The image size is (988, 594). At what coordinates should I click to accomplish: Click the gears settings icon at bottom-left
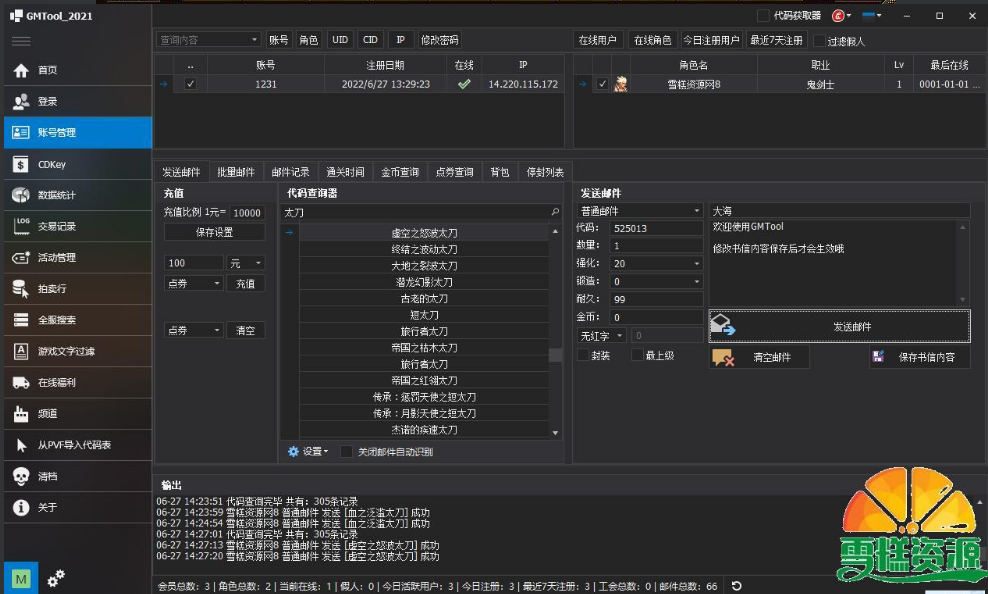56,577
